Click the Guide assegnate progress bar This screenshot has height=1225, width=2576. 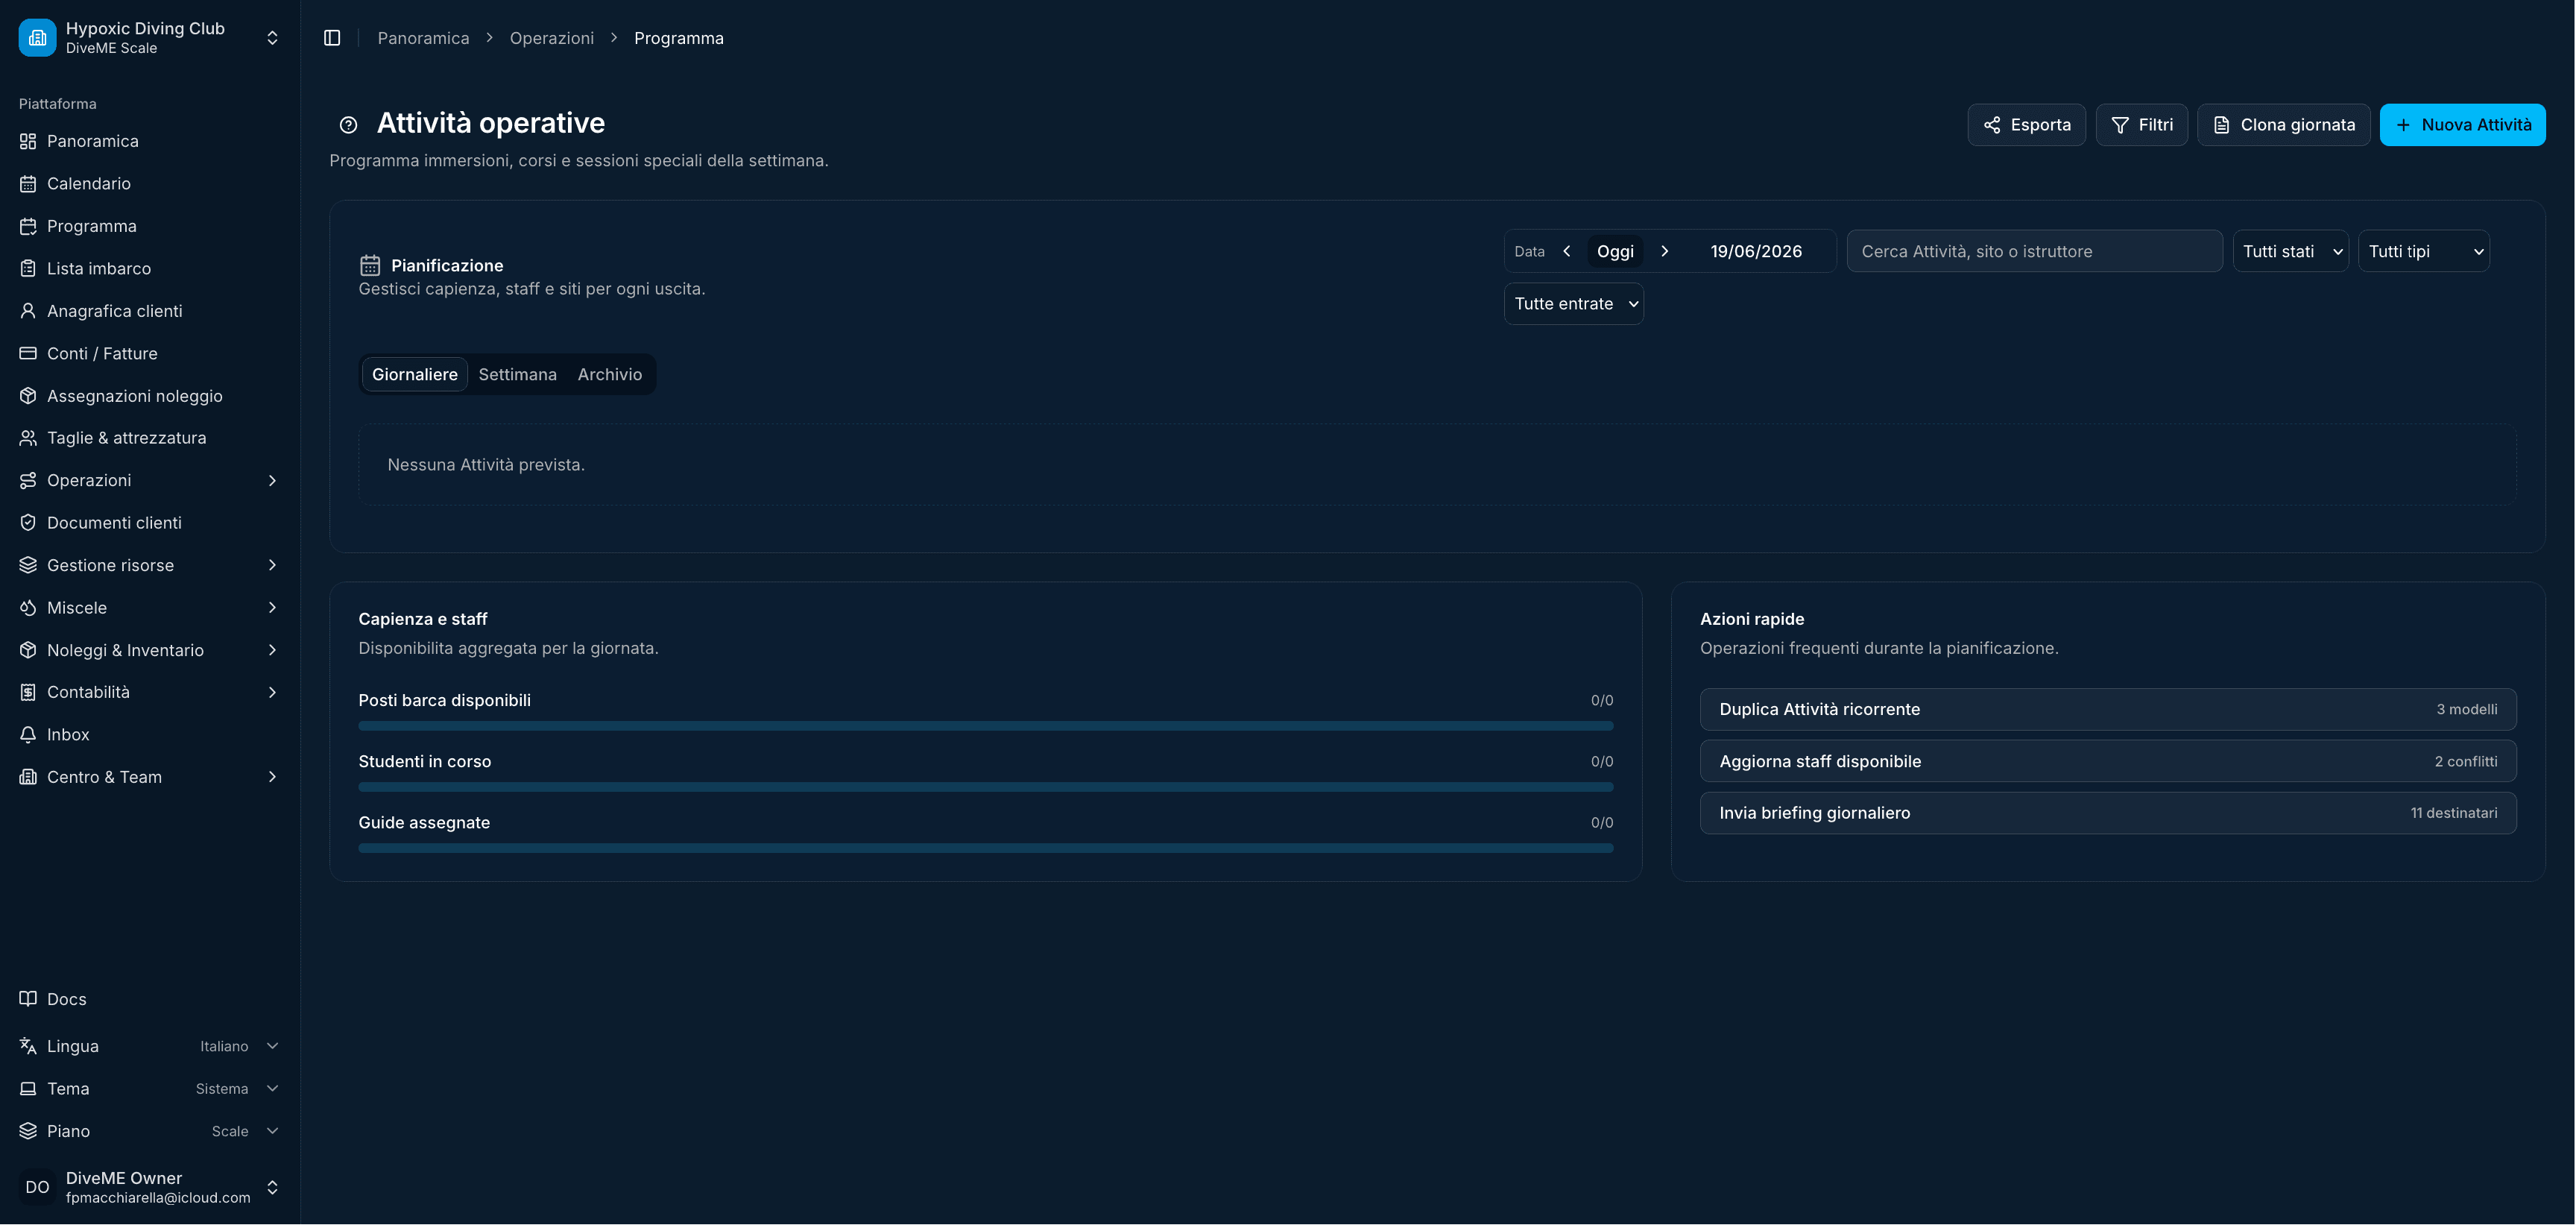coord(986,848)
